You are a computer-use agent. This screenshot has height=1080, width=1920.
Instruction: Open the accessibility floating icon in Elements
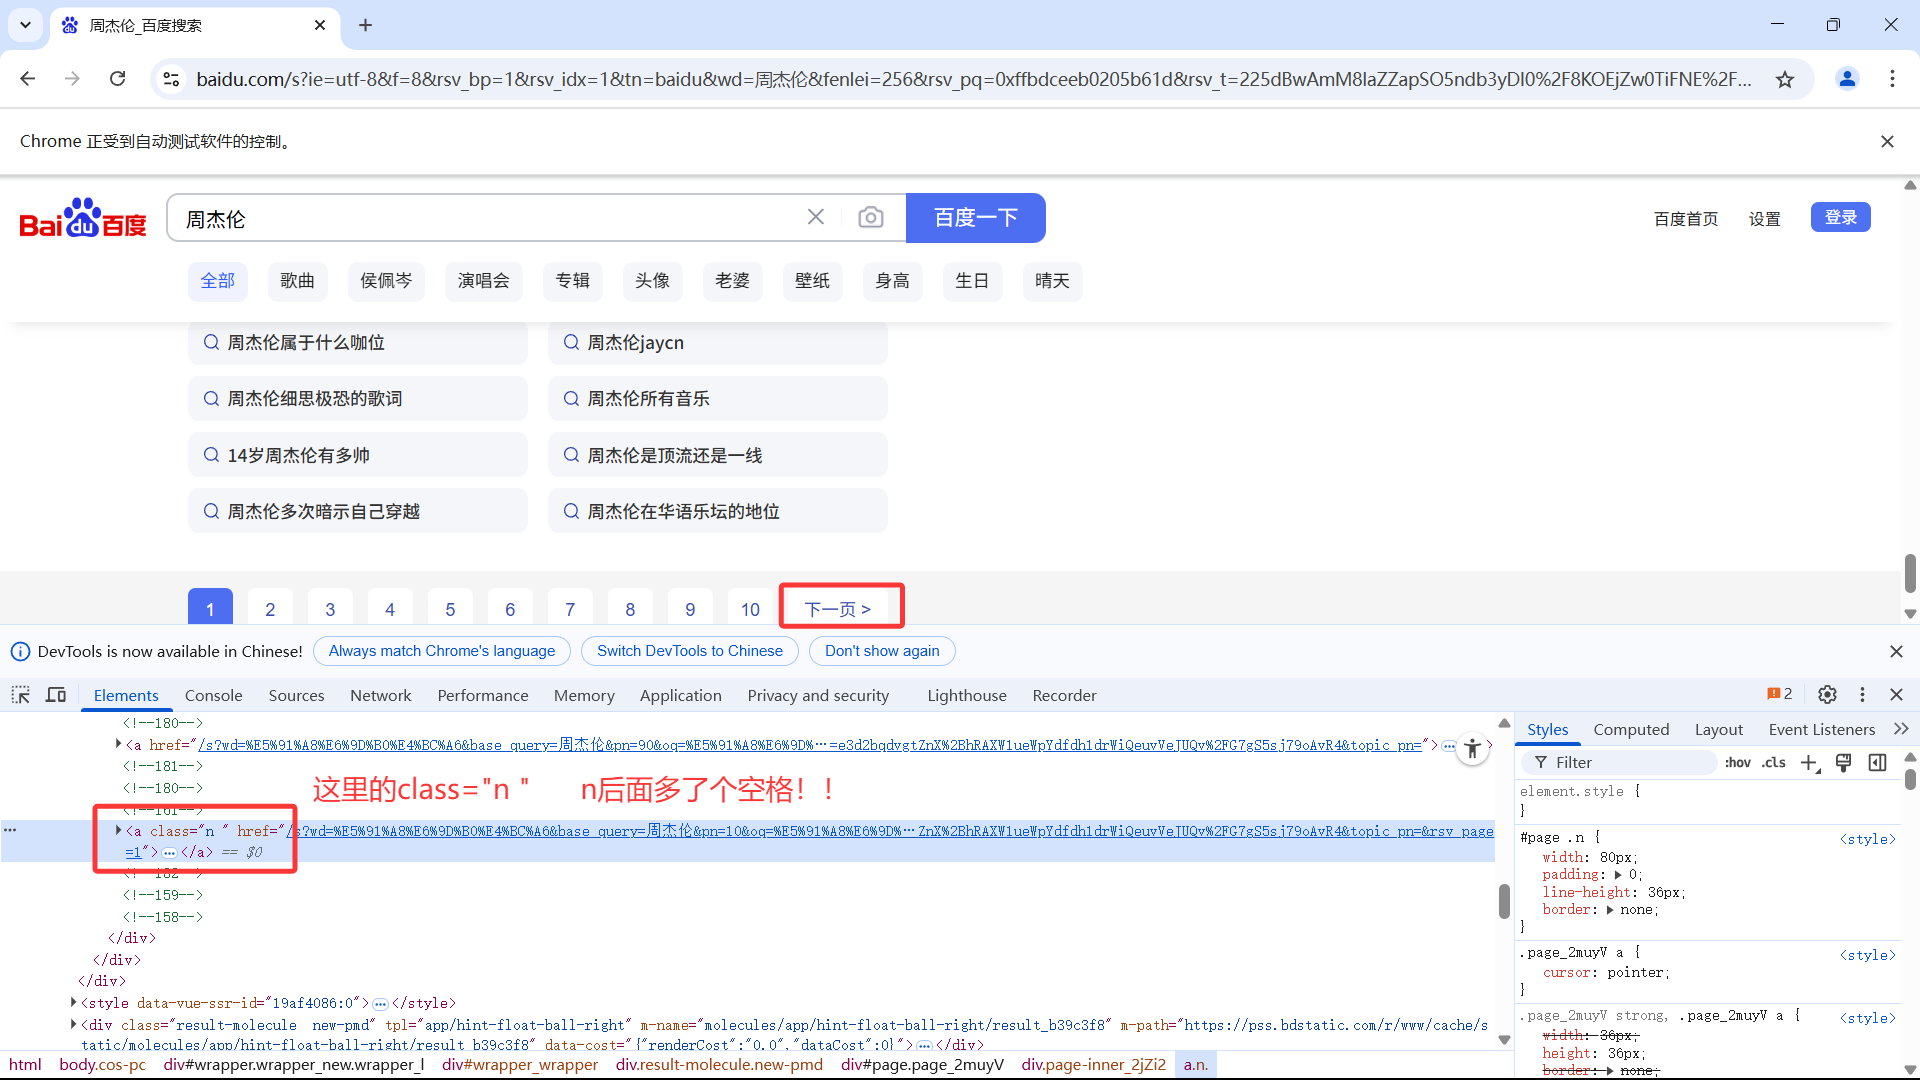(x=1472, y=749)
